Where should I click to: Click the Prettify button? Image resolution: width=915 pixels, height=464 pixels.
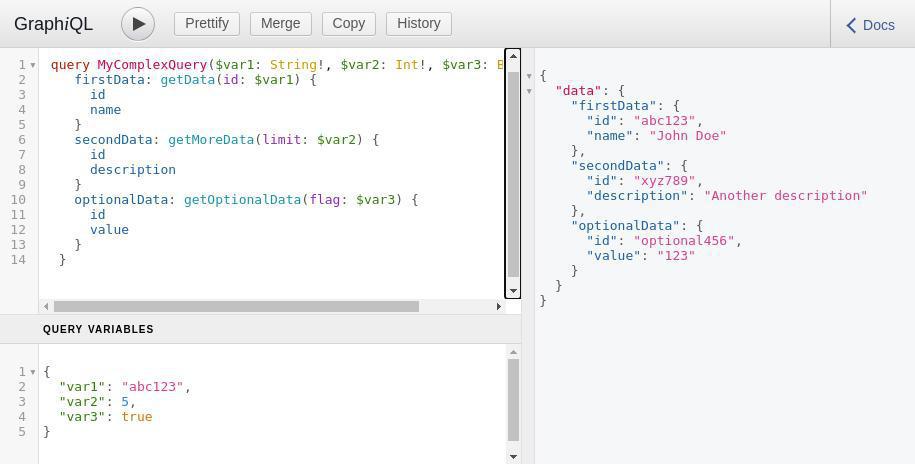pos(207,23)
